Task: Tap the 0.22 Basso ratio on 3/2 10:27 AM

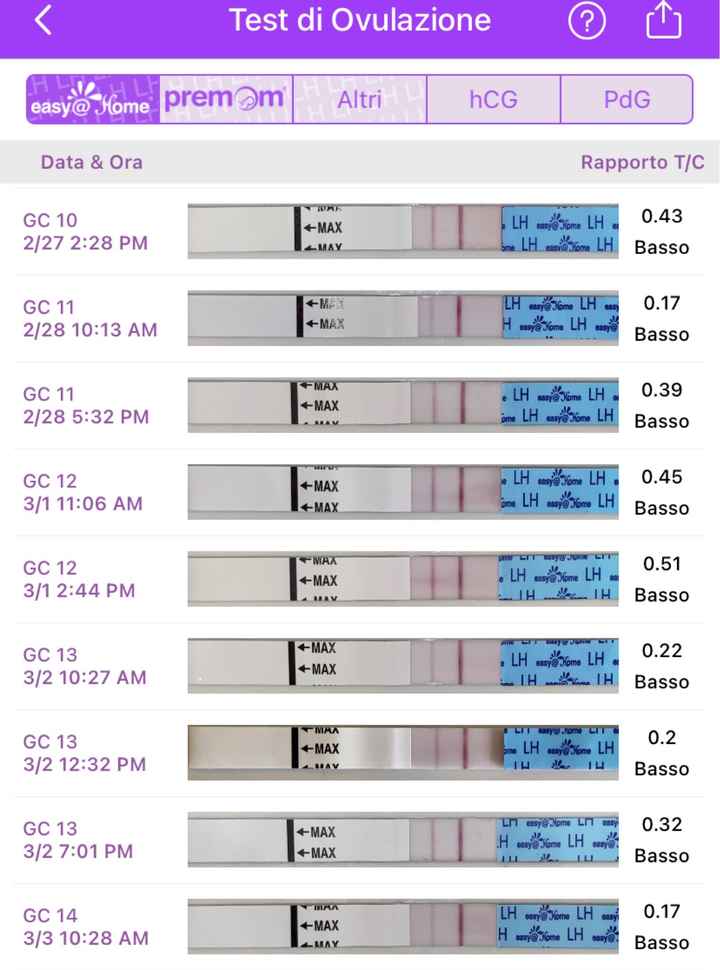Action: click(661, 666)
